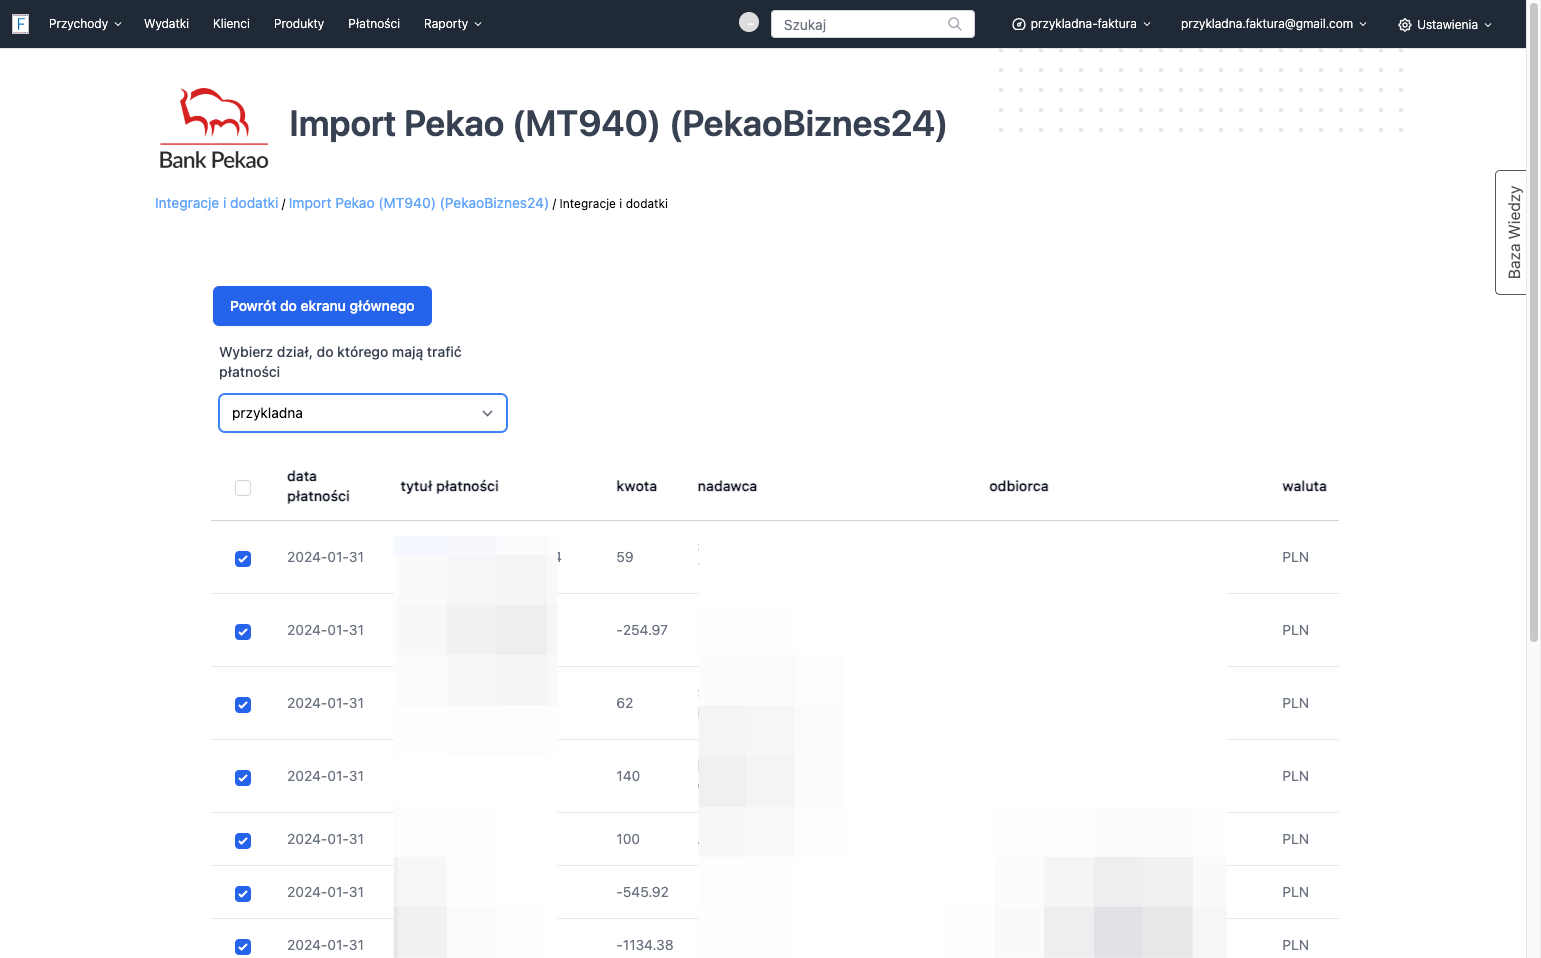The height and width of the screenshot is (958, 1541).
Task: Uncheck the row with amount -254.97
Action: [243, 632]
